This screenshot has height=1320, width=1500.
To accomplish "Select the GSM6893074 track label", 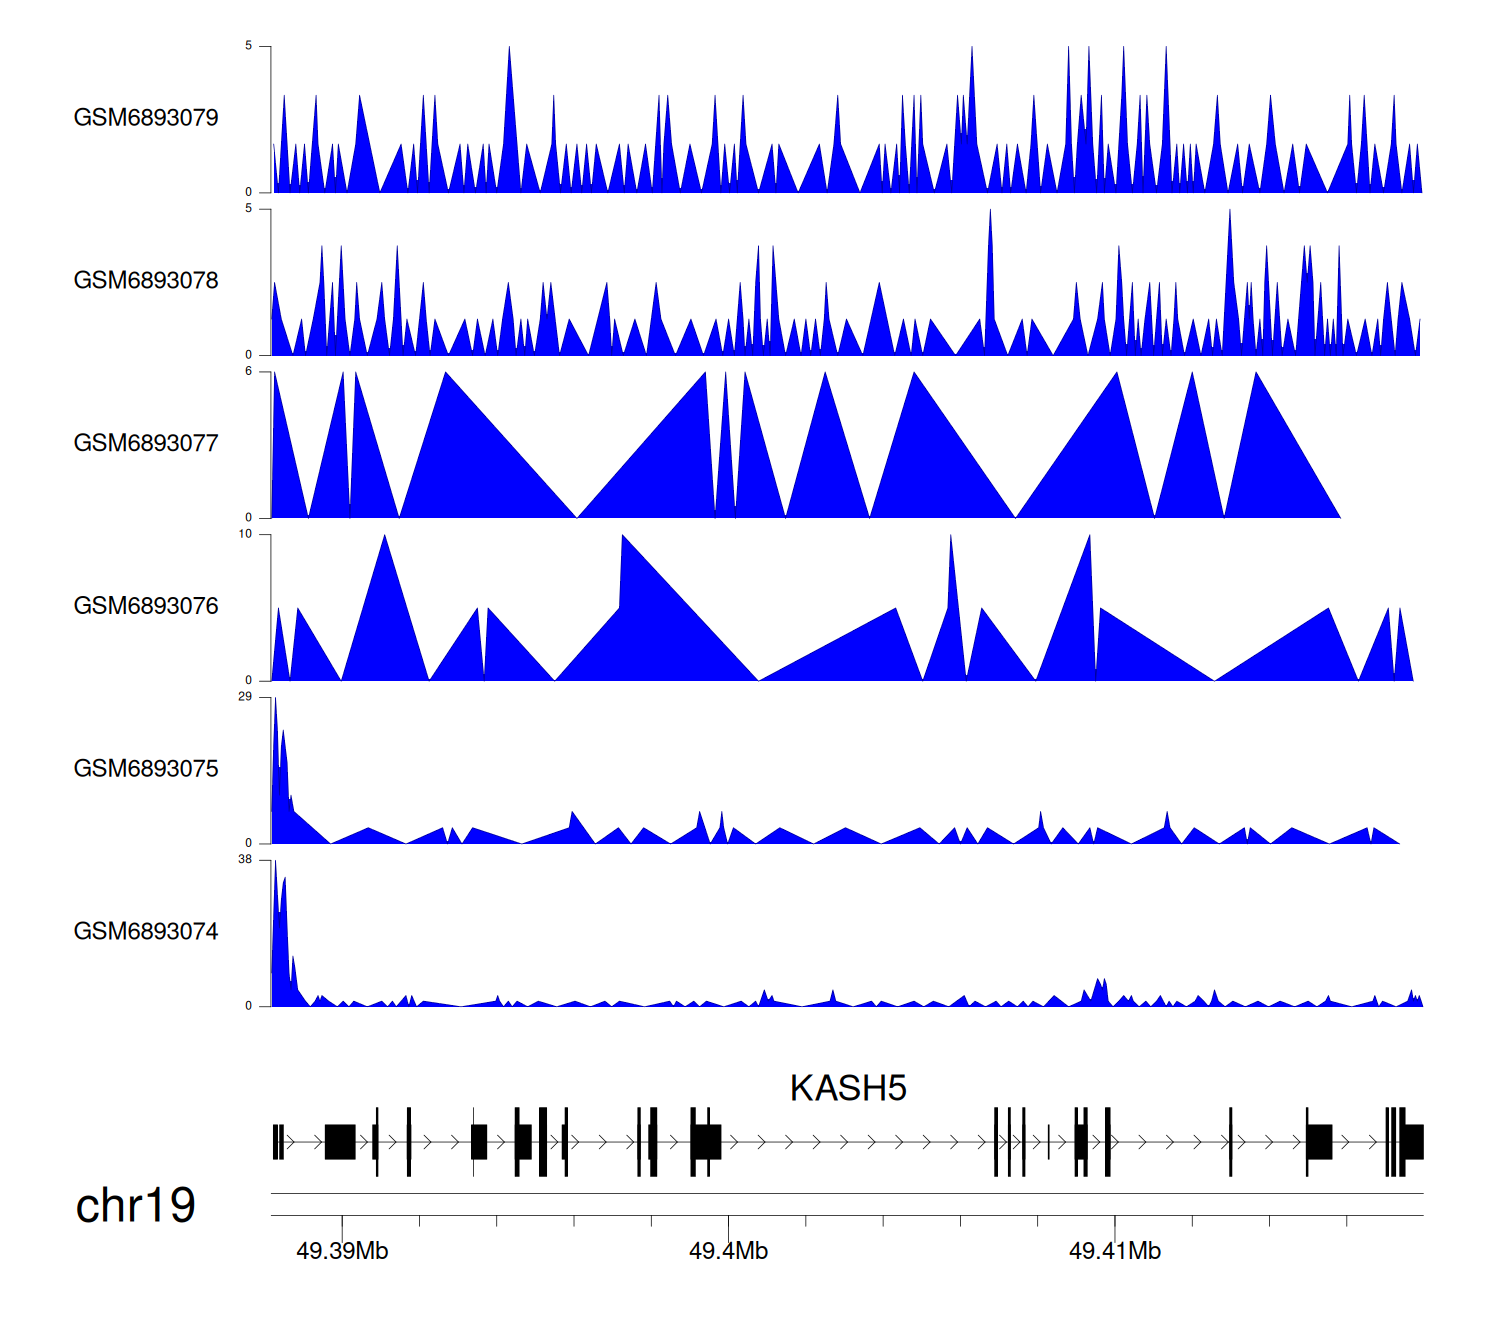I will click(146, 932).
